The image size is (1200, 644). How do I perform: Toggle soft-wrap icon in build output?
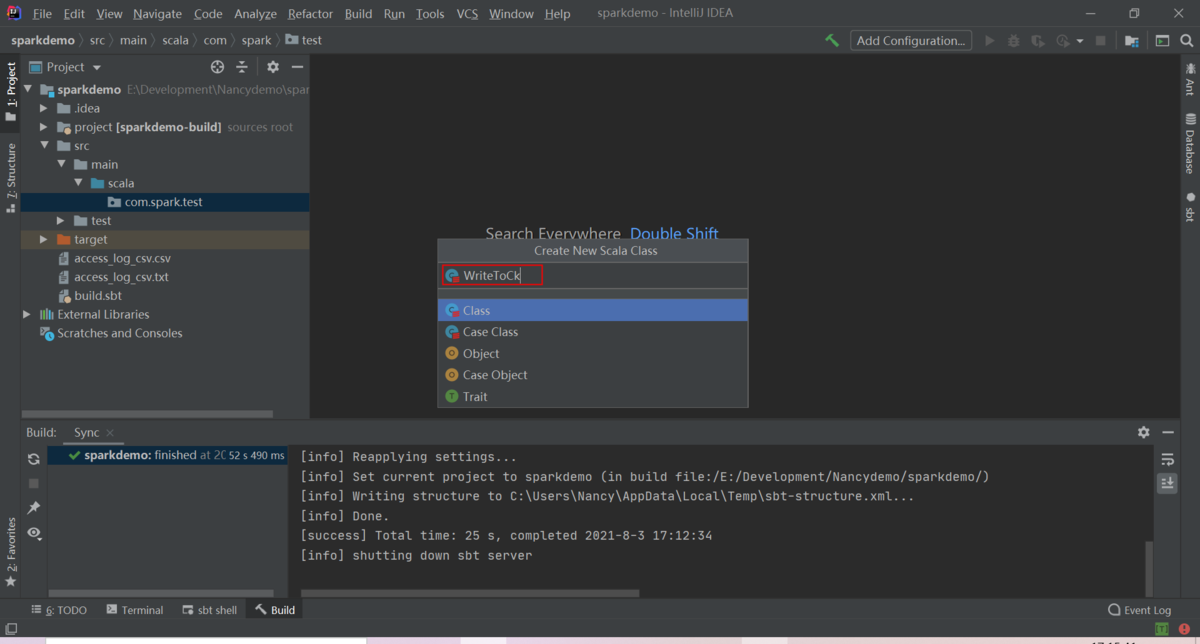click(x=1167, y=459)
